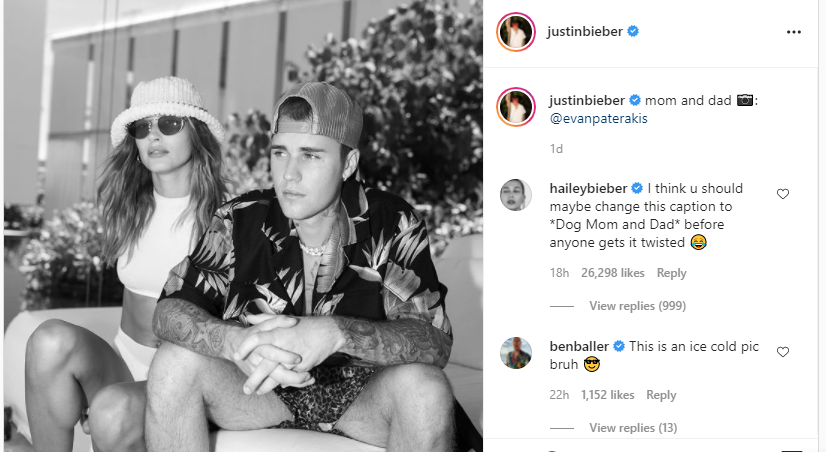Like haileybieber's comment with the heart
Screen dimensions: 826x452
(783, 194)
